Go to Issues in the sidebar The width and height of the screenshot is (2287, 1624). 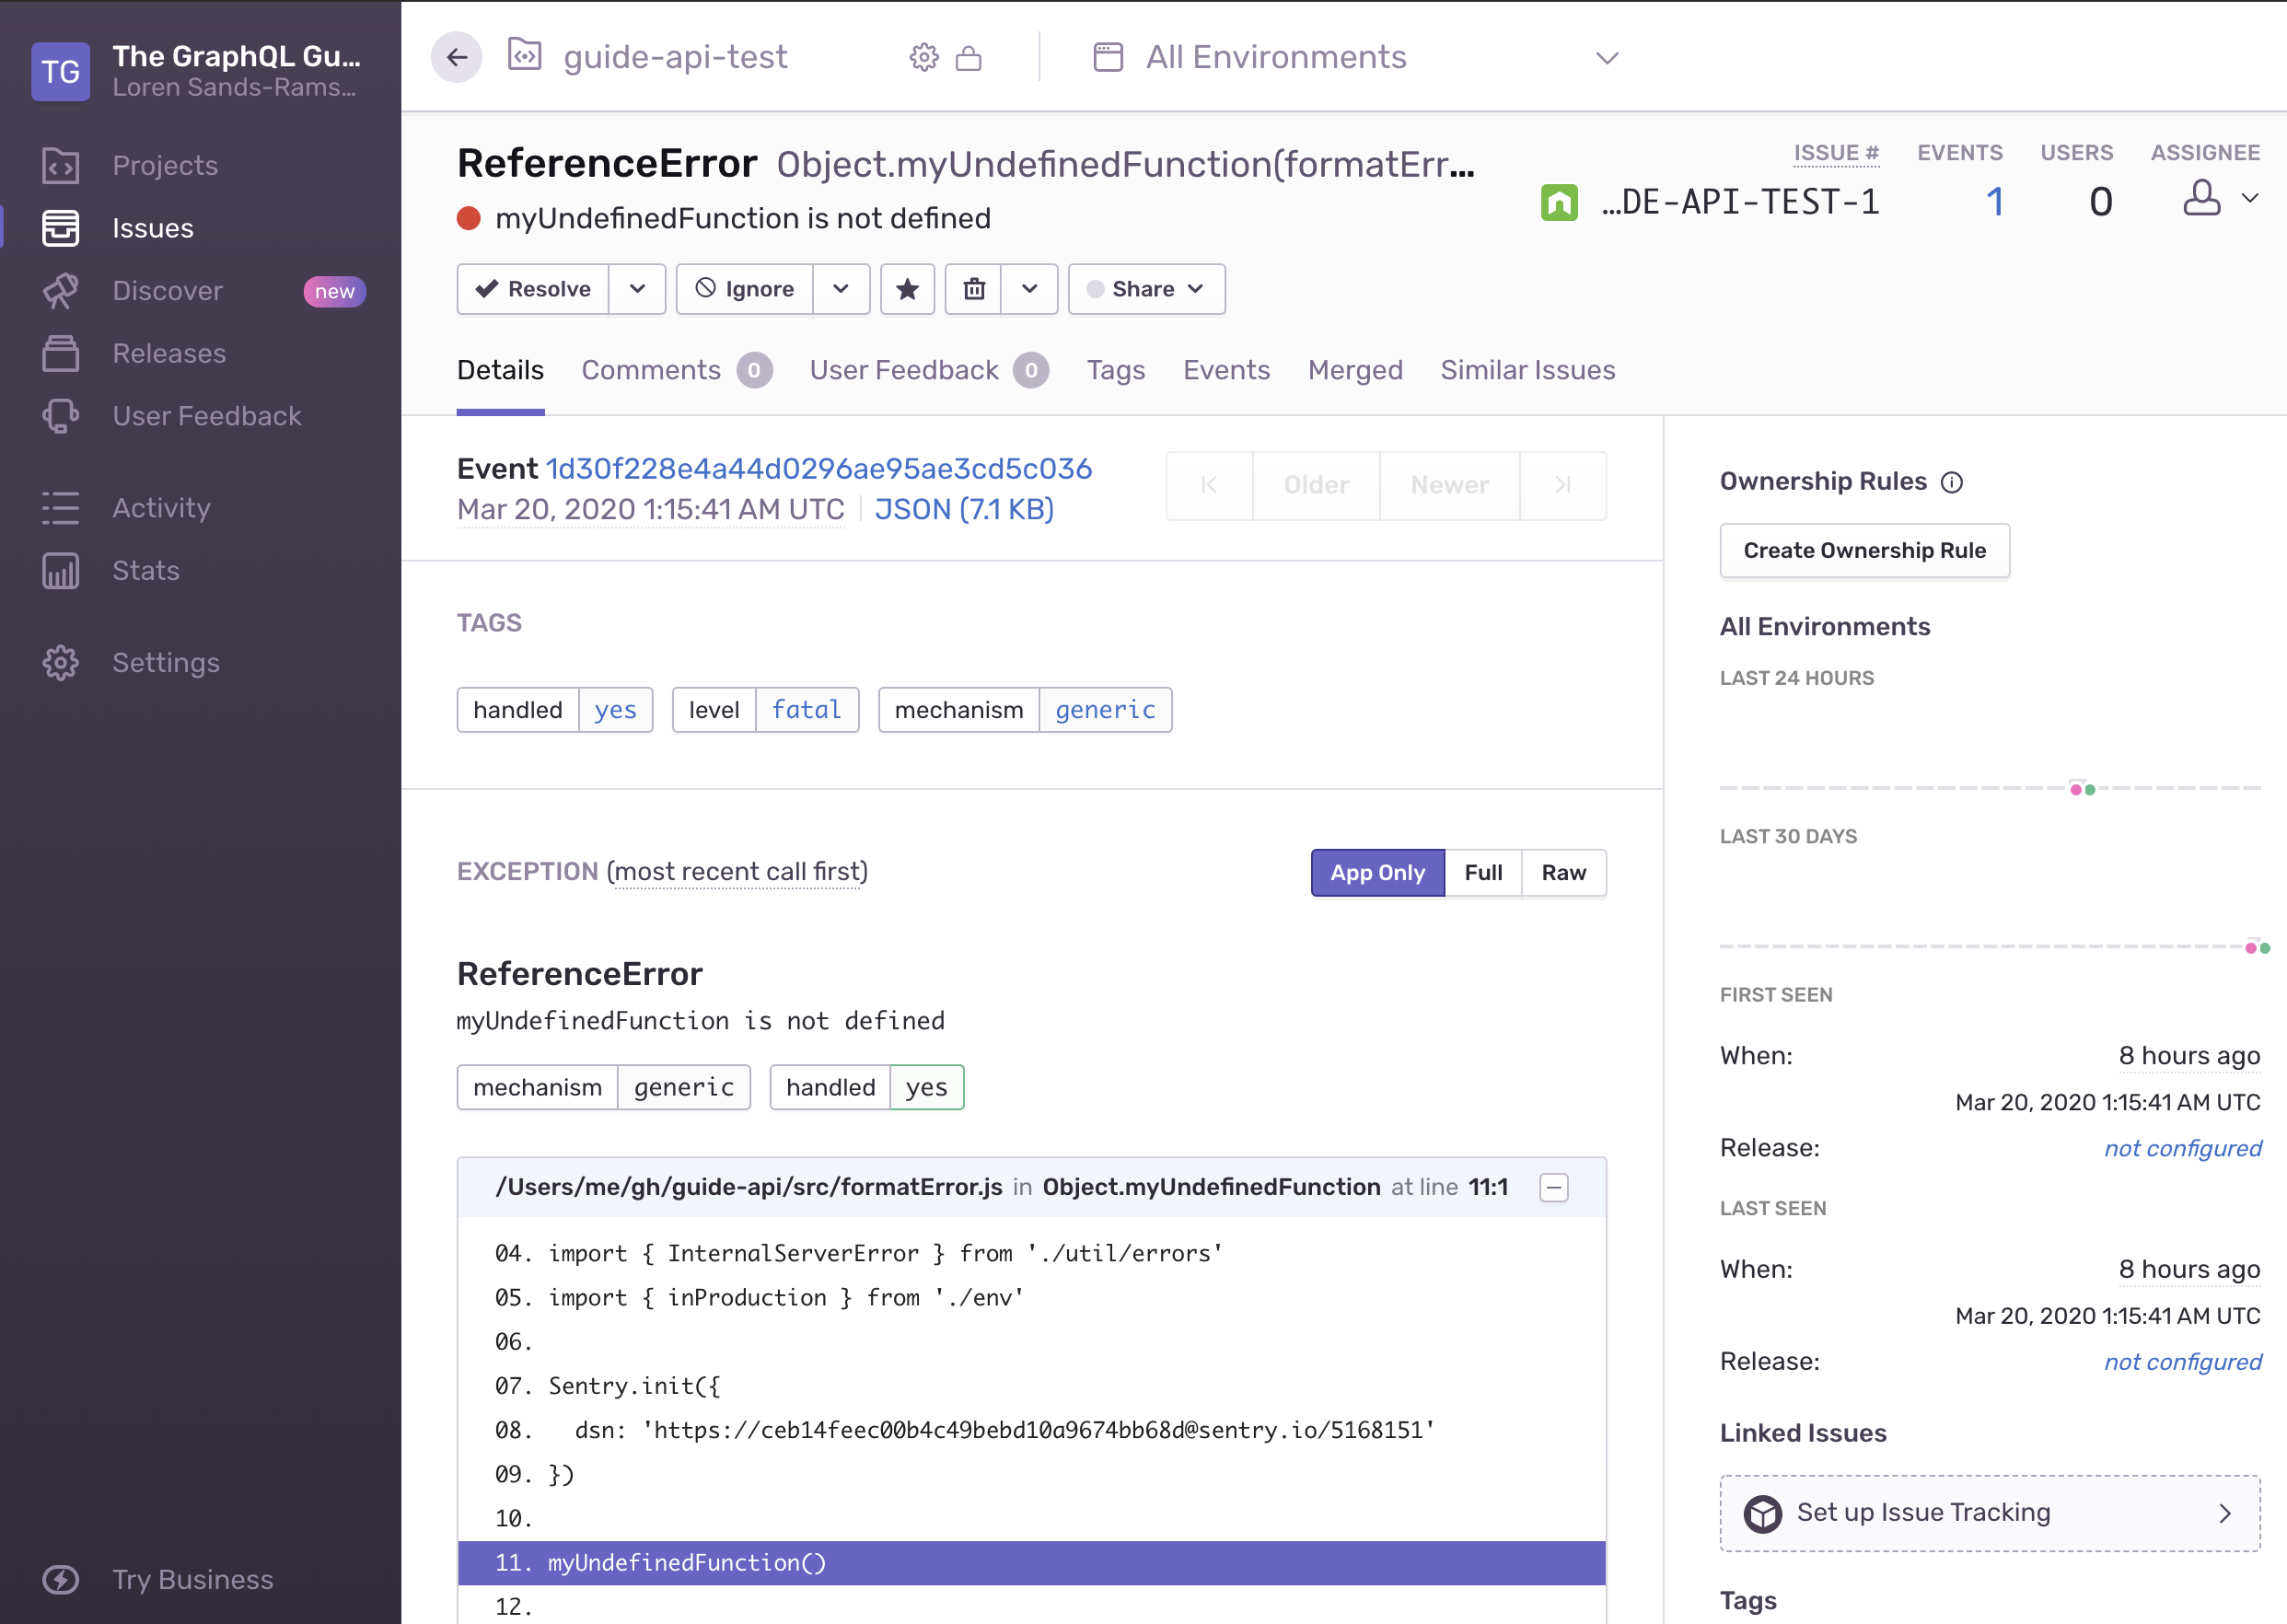(x=152, y=228)
